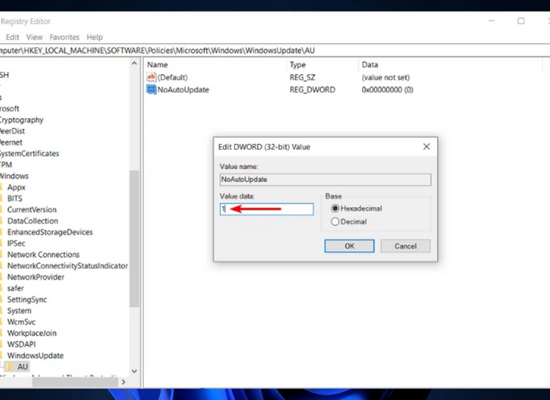Select the SettingSync key
The height and width of the screenshot is (400, 550).
27,300
